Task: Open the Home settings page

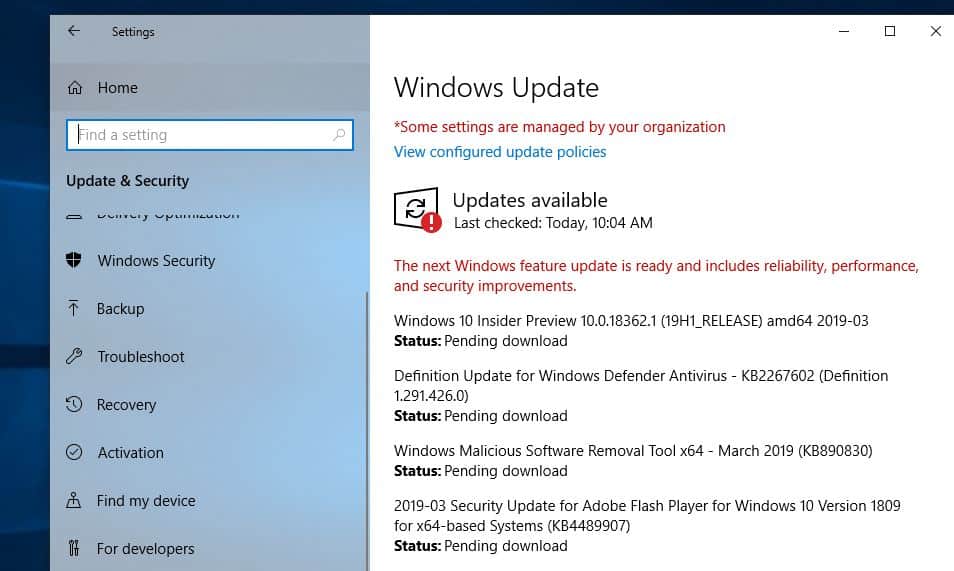Action: click(x=210, y=88)
